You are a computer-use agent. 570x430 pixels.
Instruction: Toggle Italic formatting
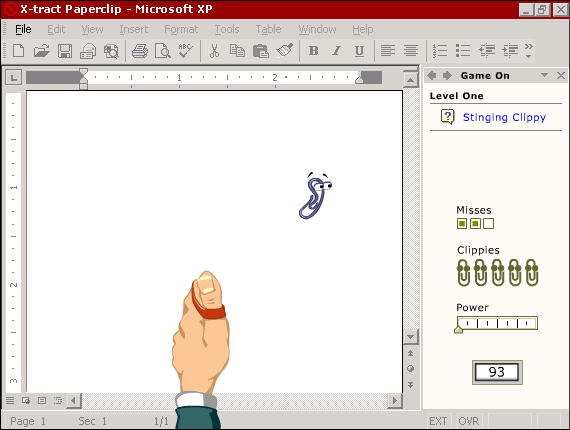[337, 51]
